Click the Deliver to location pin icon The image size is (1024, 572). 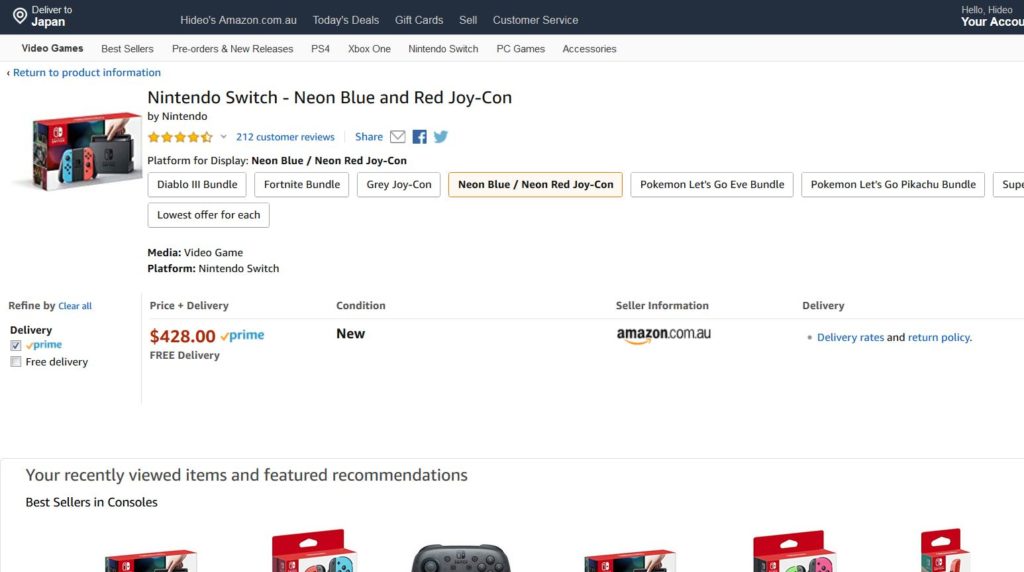pyautogui.click(x=19, y=16)
